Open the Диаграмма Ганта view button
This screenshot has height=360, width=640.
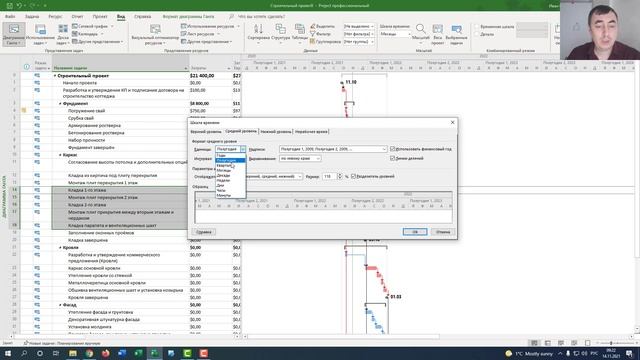13,33
